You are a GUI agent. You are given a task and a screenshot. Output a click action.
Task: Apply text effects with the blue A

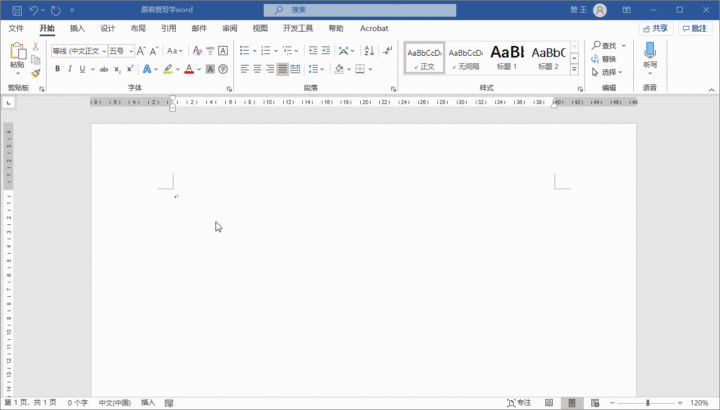pyautogui.click(x=147, y=69)
